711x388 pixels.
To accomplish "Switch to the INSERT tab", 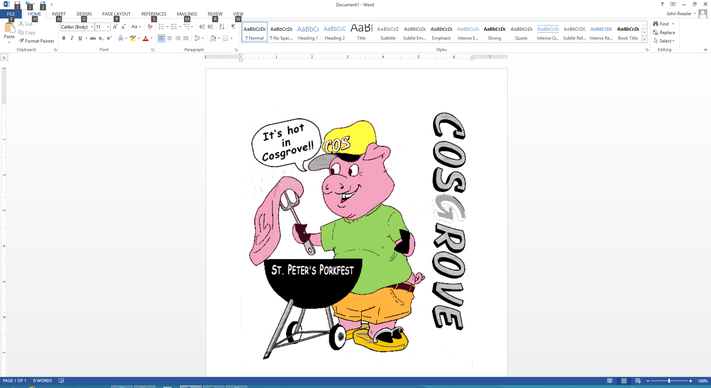I will point(58,14).
